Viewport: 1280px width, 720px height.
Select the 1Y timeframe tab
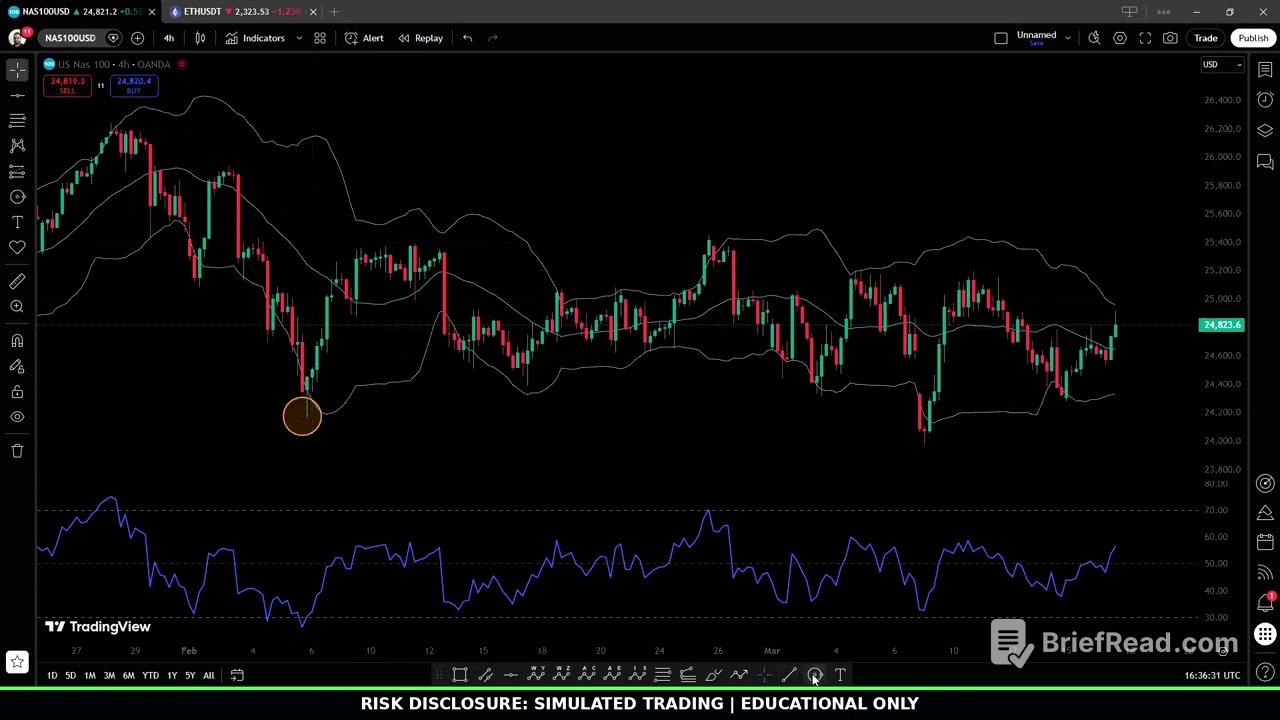pyautogui.click(x=171, y=675)
